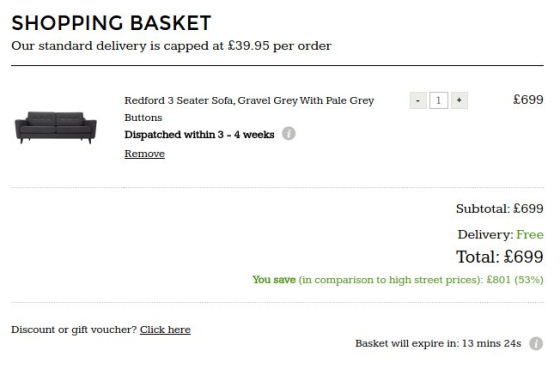Open Redford 3 Seater Sofa product title

tap(249, 109)
